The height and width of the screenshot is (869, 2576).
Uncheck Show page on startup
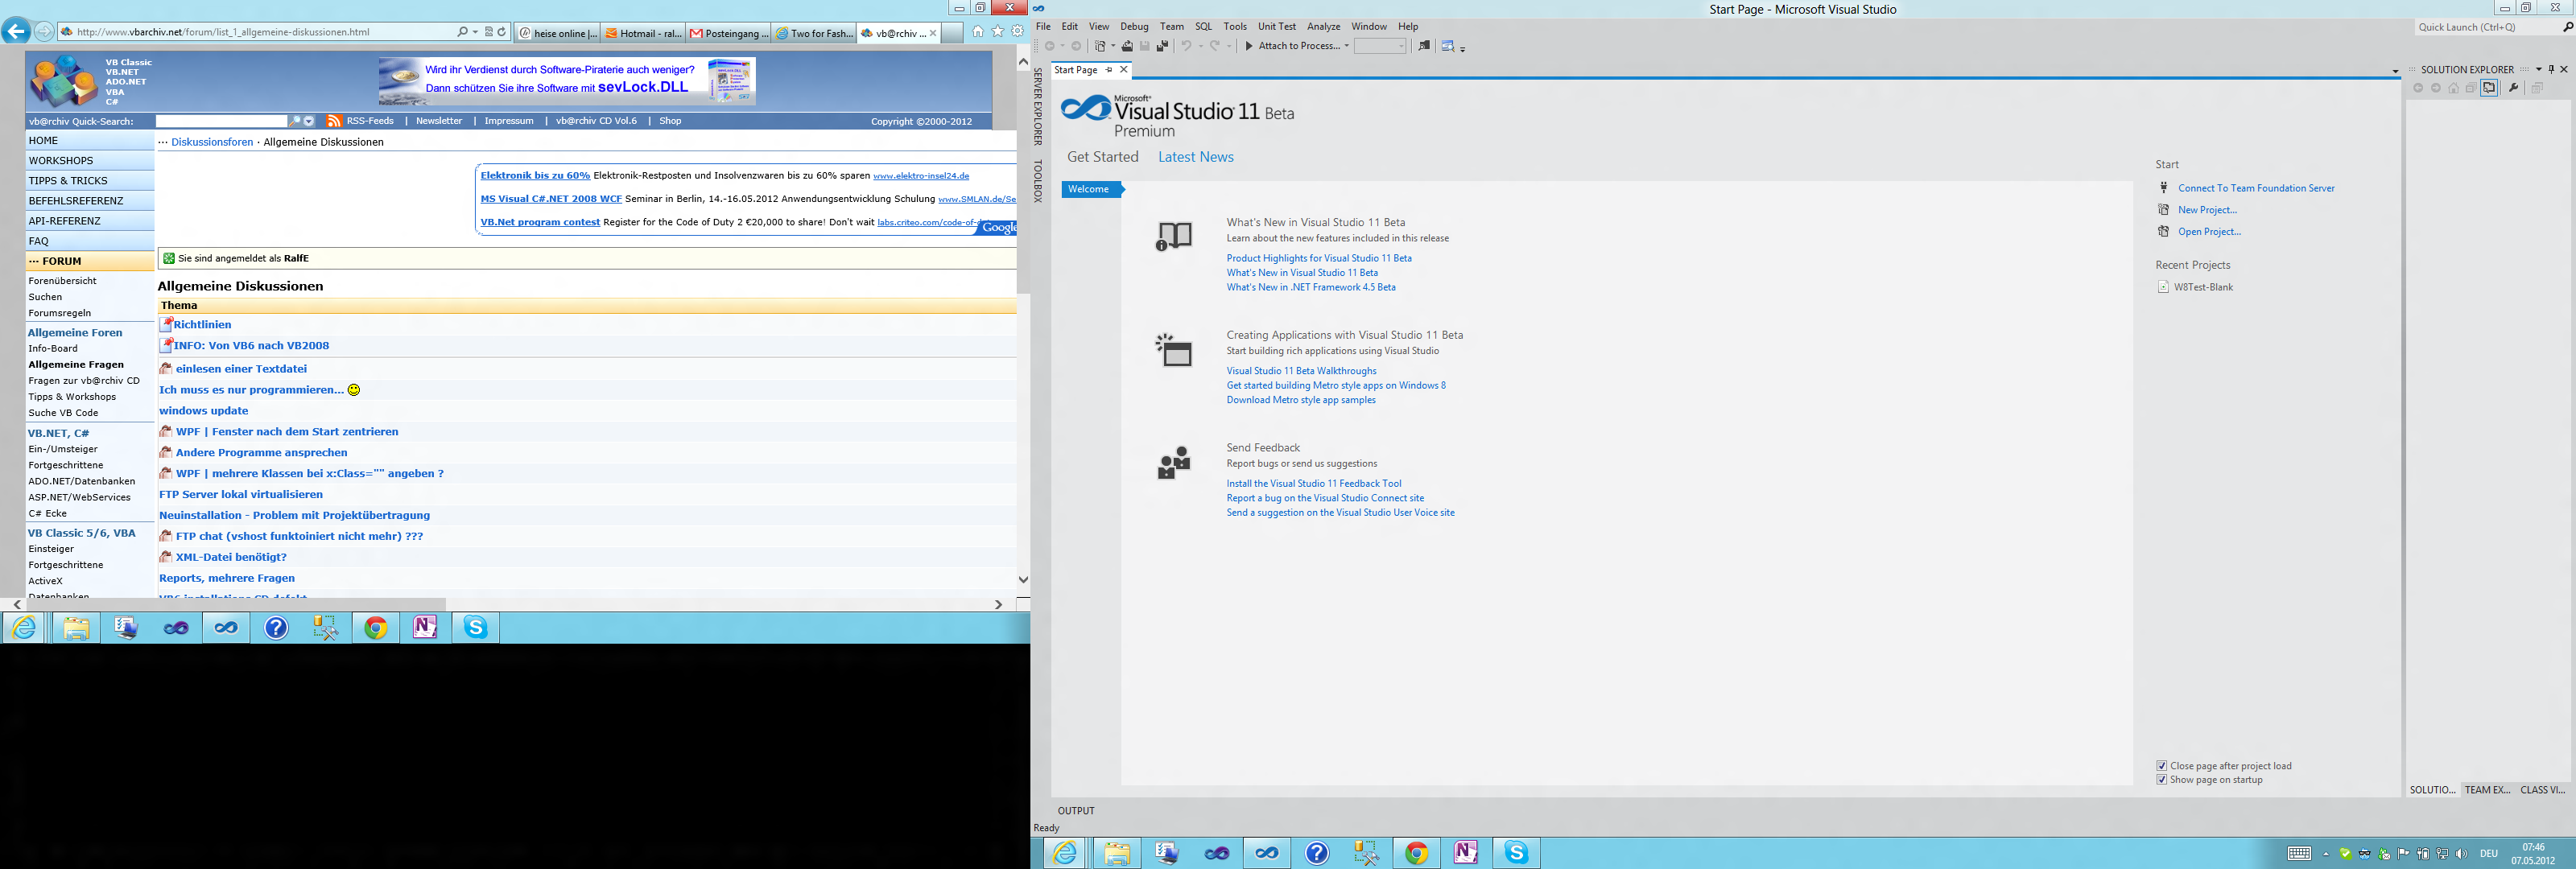pyautogui.click(x=2162, y=780)
